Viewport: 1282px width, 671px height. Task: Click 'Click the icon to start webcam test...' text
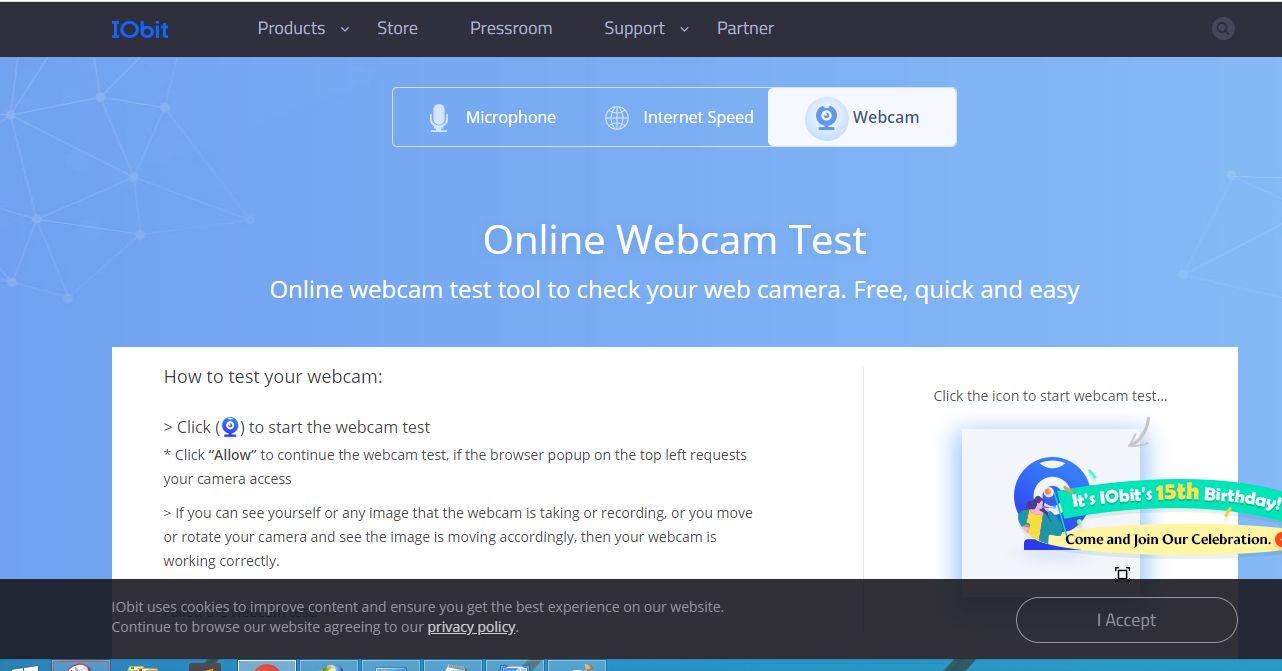click(1050, 396)
